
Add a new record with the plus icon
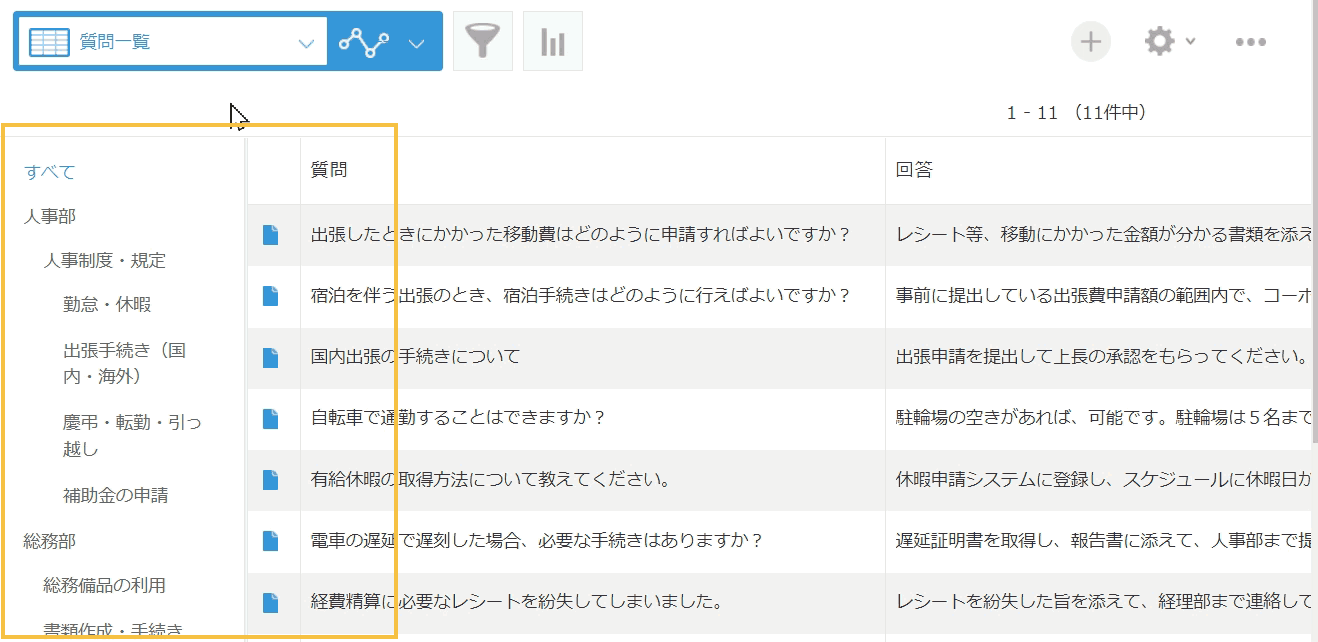(1090, 41)
